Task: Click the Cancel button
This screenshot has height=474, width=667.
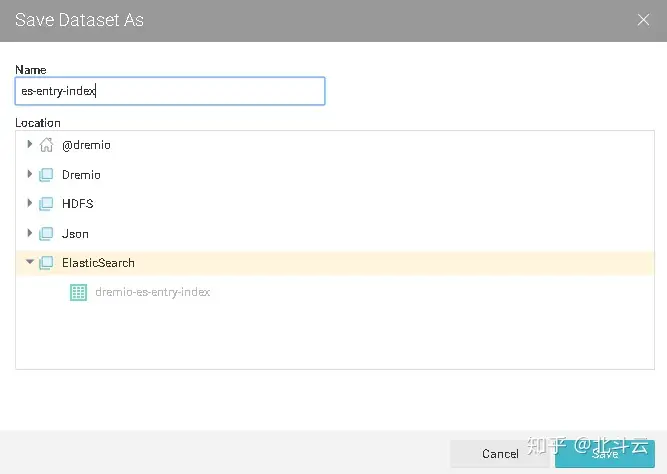Action: tap(500, 454)
